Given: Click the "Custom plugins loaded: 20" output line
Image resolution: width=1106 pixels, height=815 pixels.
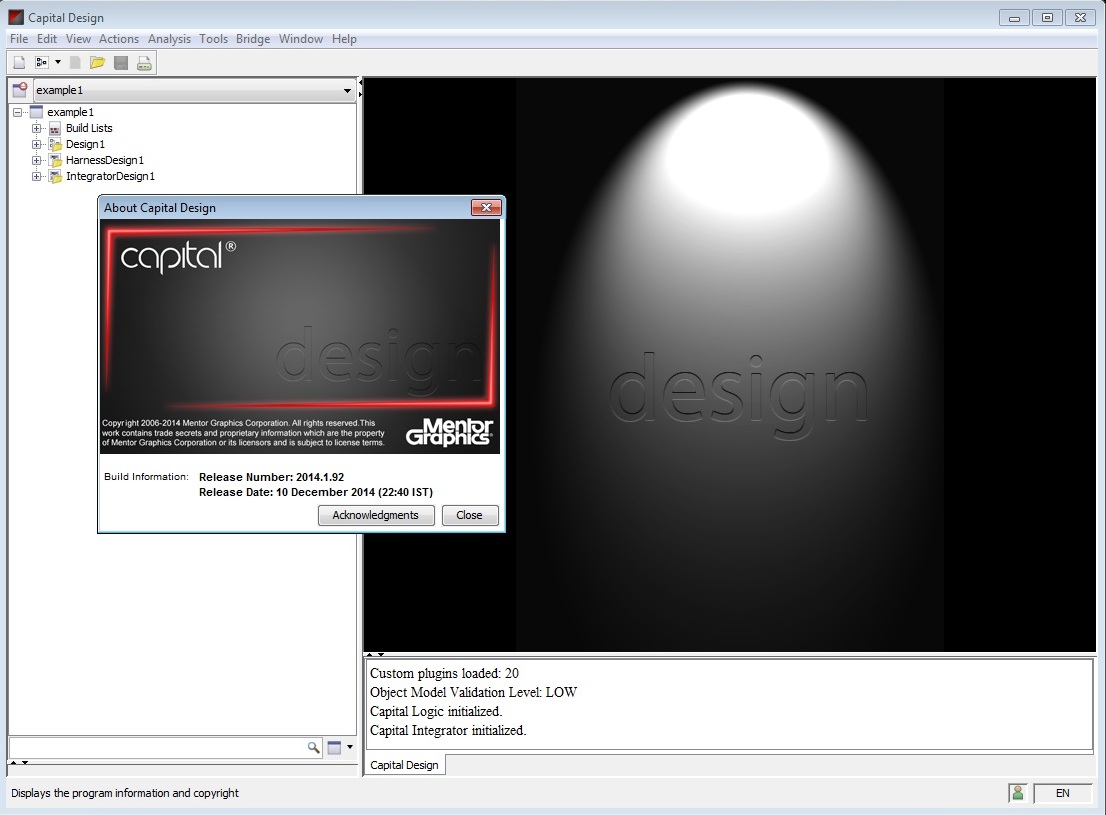Looking at the screenshot, I should coord(444,673).
